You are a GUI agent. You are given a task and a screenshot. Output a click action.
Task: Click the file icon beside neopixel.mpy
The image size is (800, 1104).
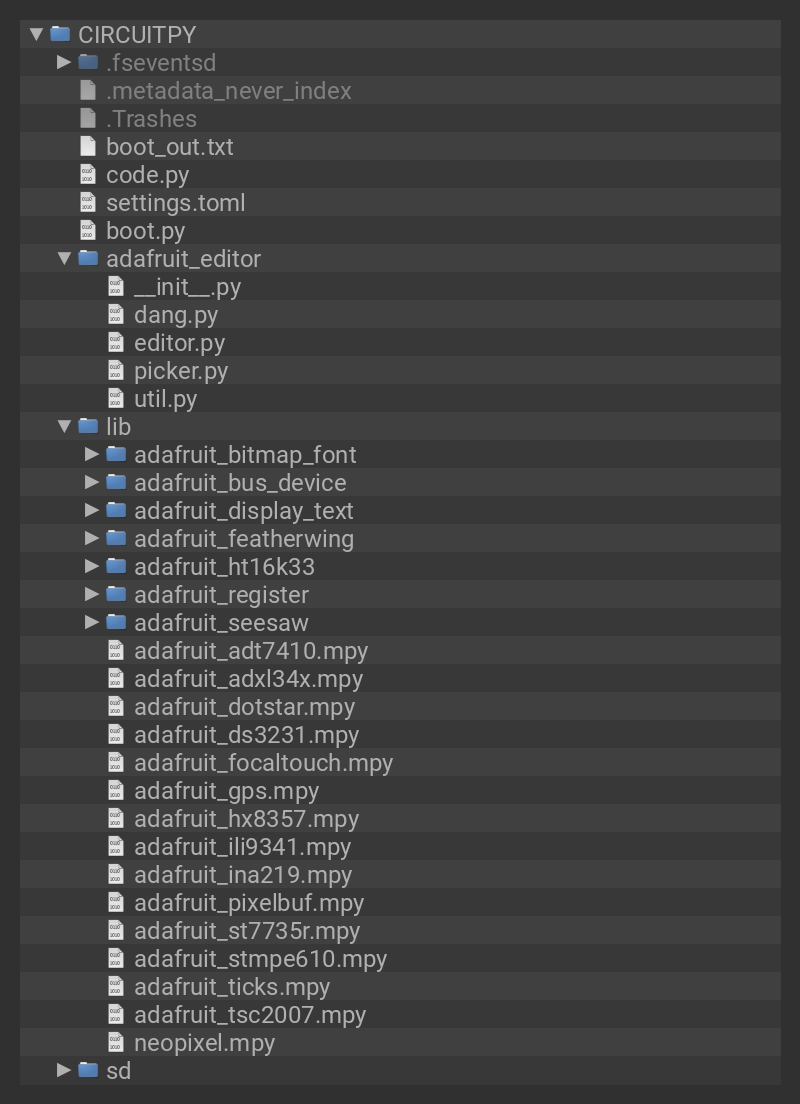tap(116, 1043)
